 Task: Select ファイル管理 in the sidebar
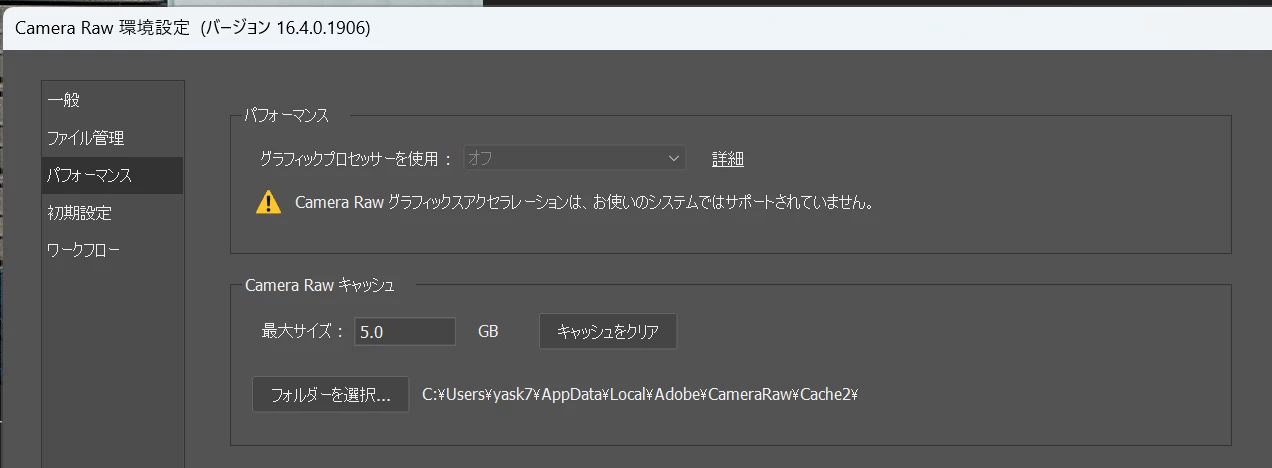[112, 138]
